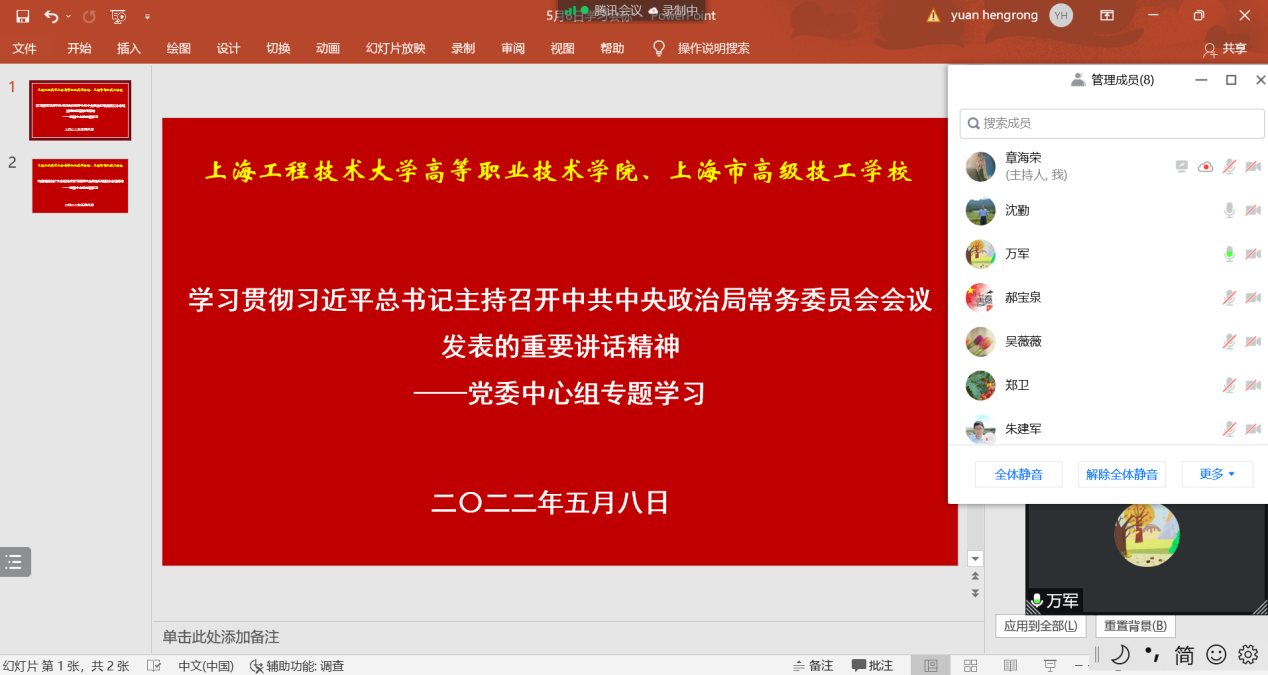Open the Undo history dropdown arrow
Screen dimensions: 1268x675
click(x=68, y=16)
